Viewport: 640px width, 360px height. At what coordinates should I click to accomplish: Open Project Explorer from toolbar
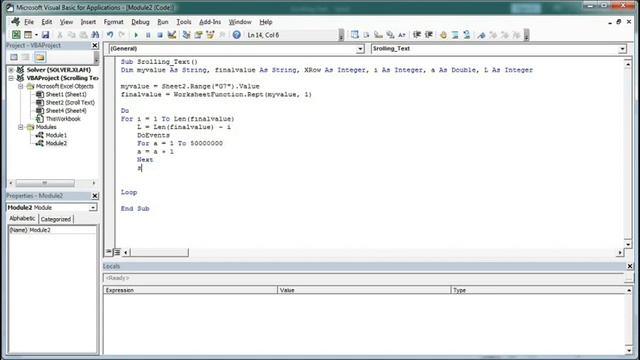pyautogui.click(x=187, y=35)
